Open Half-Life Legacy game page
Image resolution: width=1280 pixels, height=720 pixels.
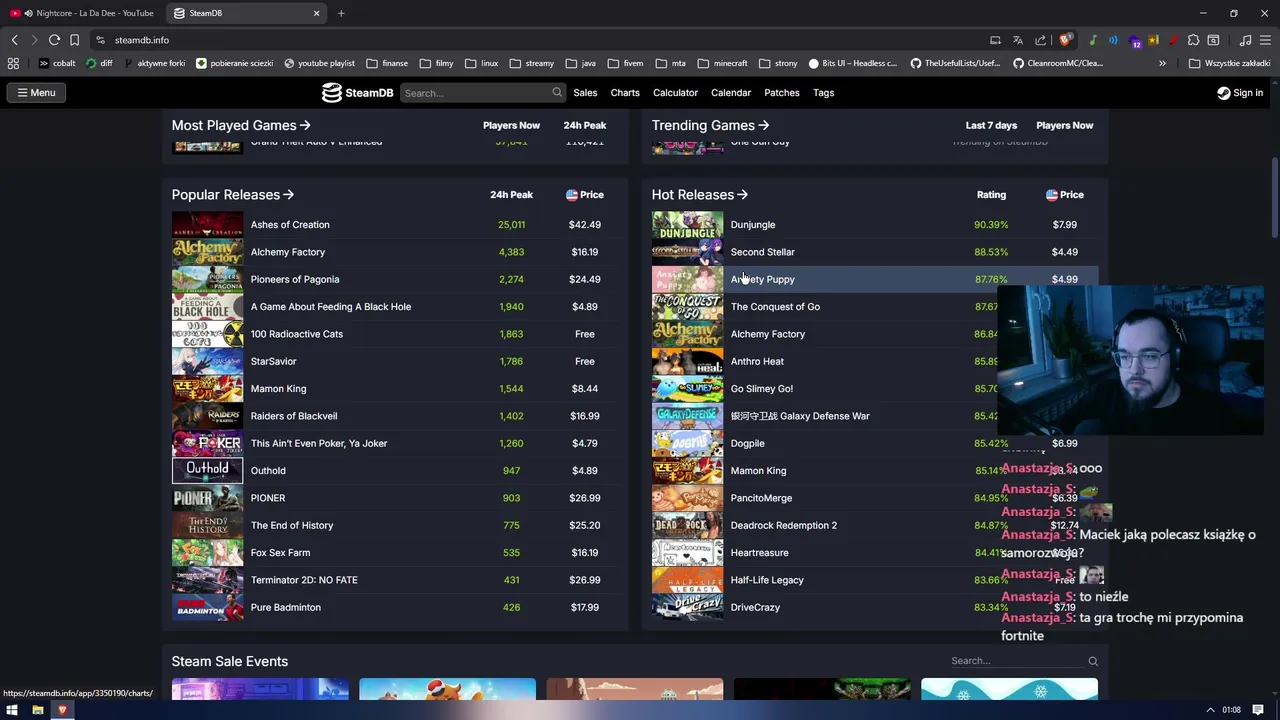[767, 580]
